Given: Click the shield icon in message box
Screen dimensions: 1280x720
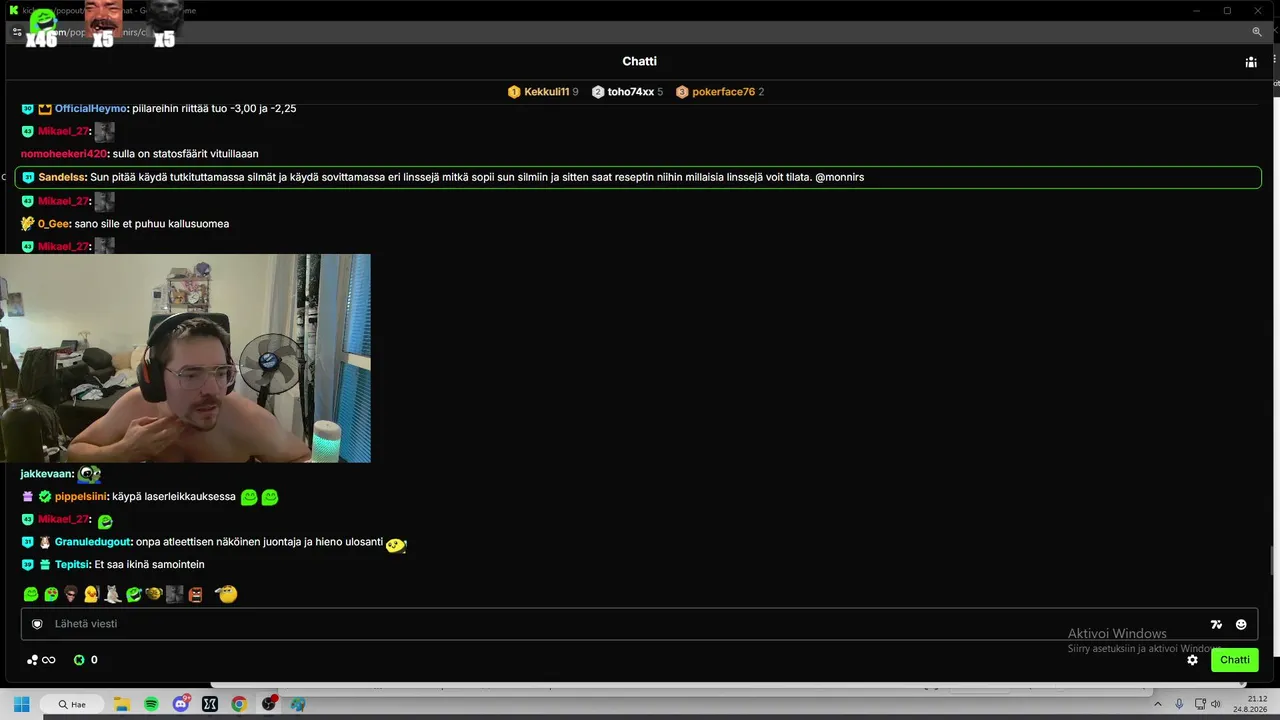Looking at the screenshot, I should click(x=37, y=624).
